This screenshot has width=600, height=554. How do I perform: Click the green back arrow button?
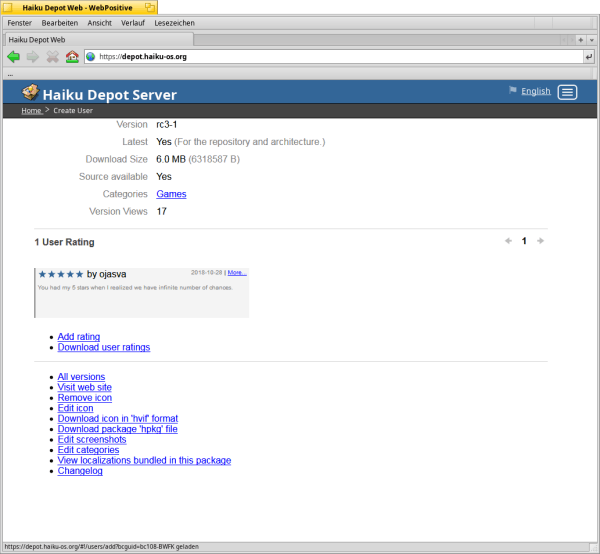13,57
